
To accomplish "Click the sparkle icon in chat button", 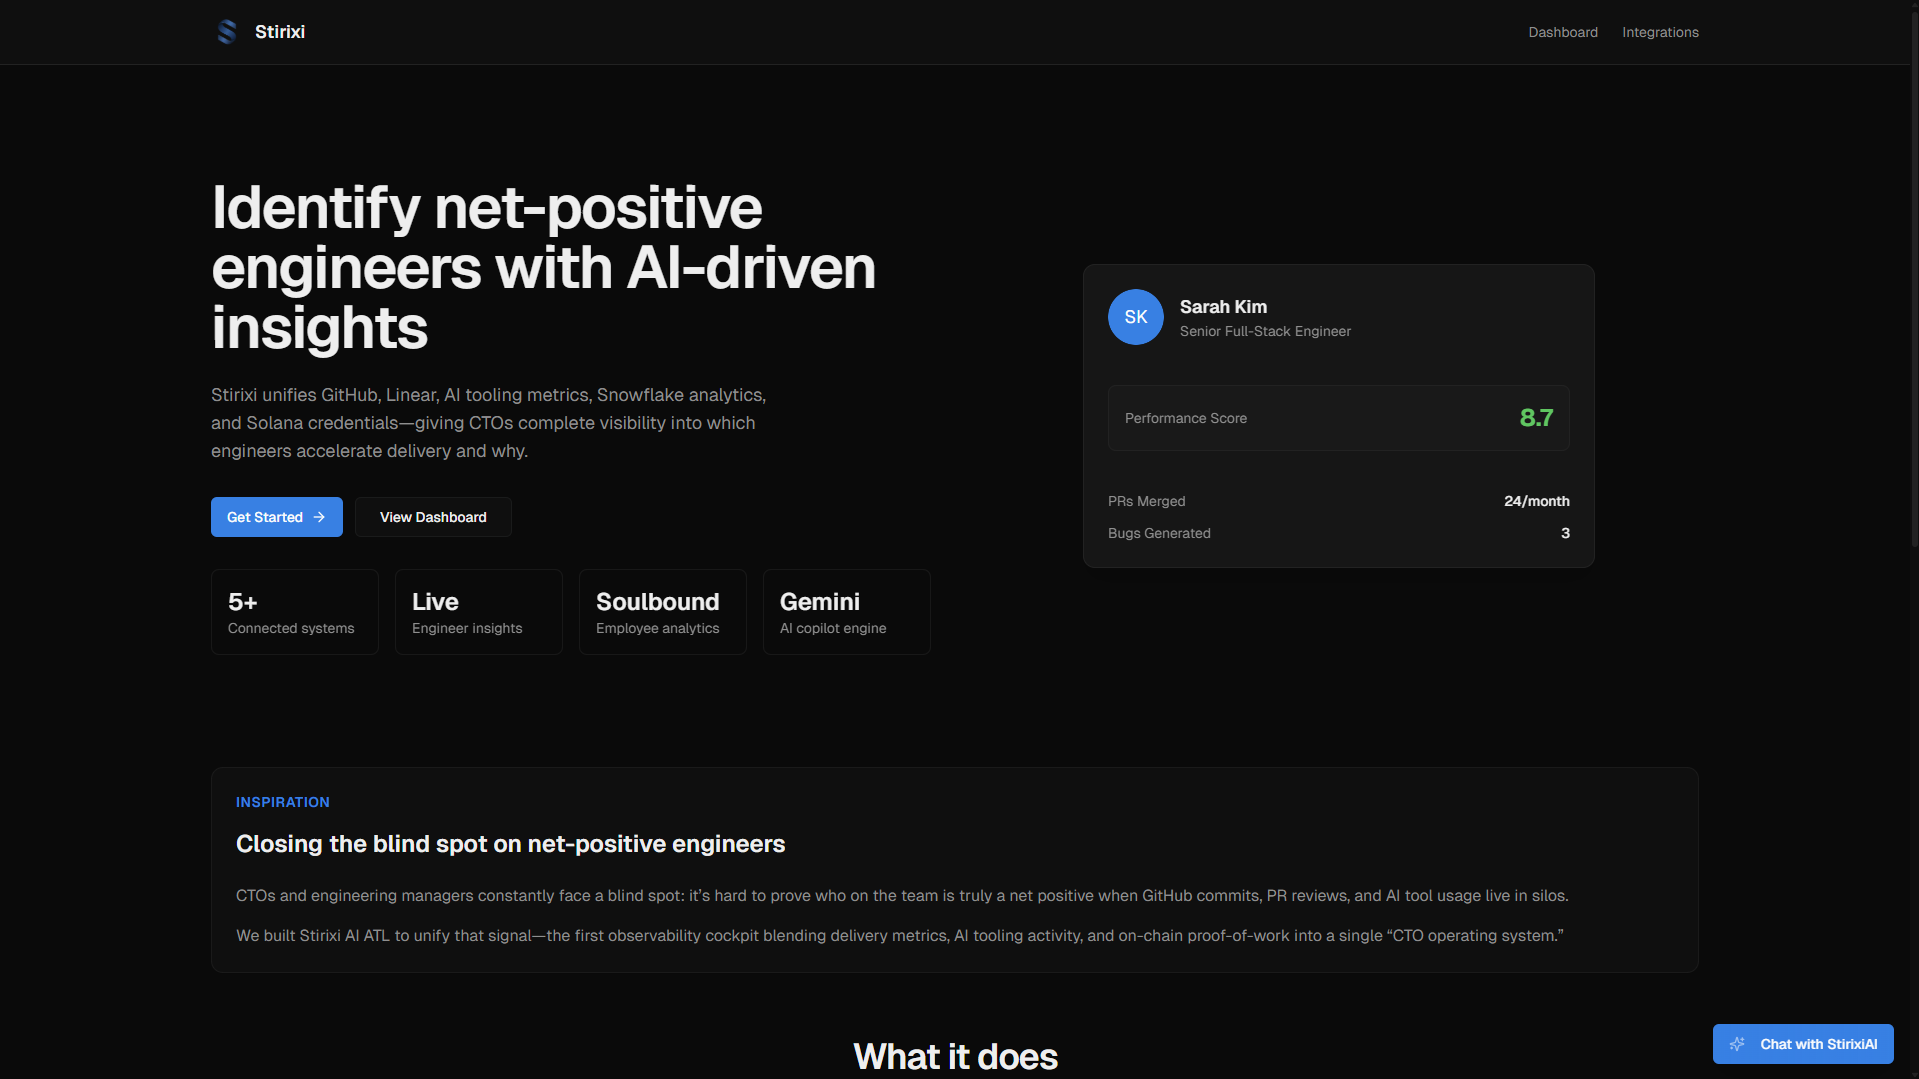I will tap(1737, 1044).
